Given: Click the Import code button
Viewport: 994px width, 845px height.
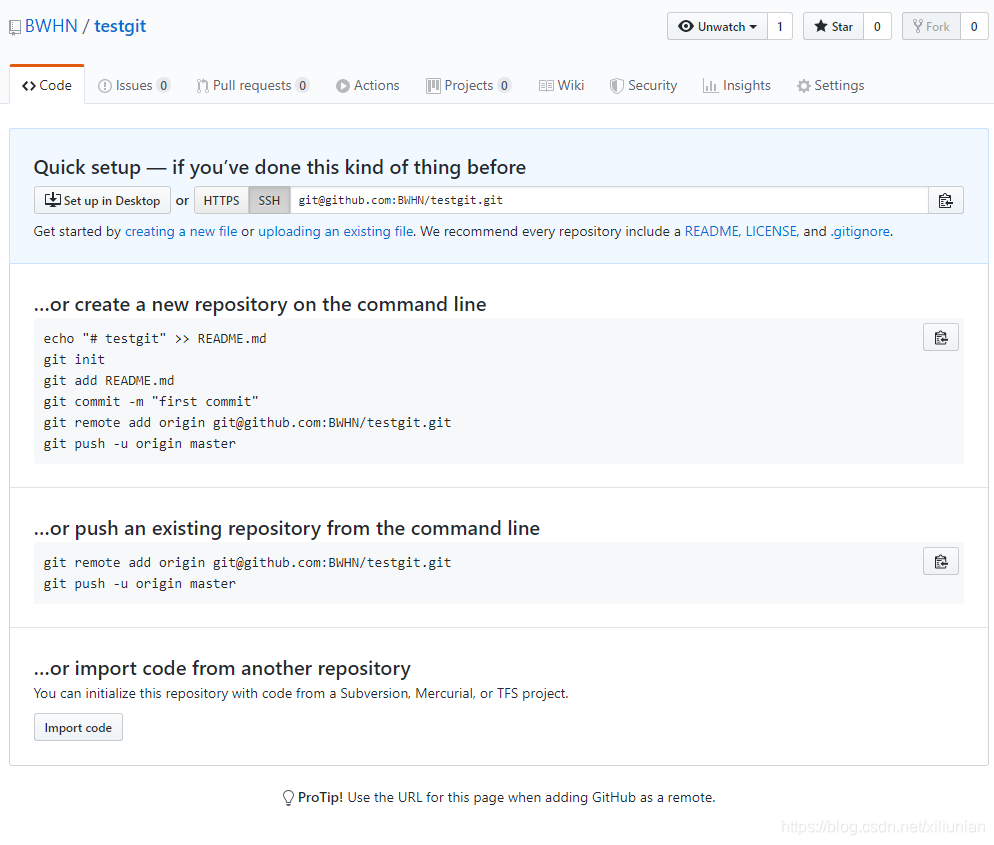Looking at the screenshot, I should tap(78, 727).
